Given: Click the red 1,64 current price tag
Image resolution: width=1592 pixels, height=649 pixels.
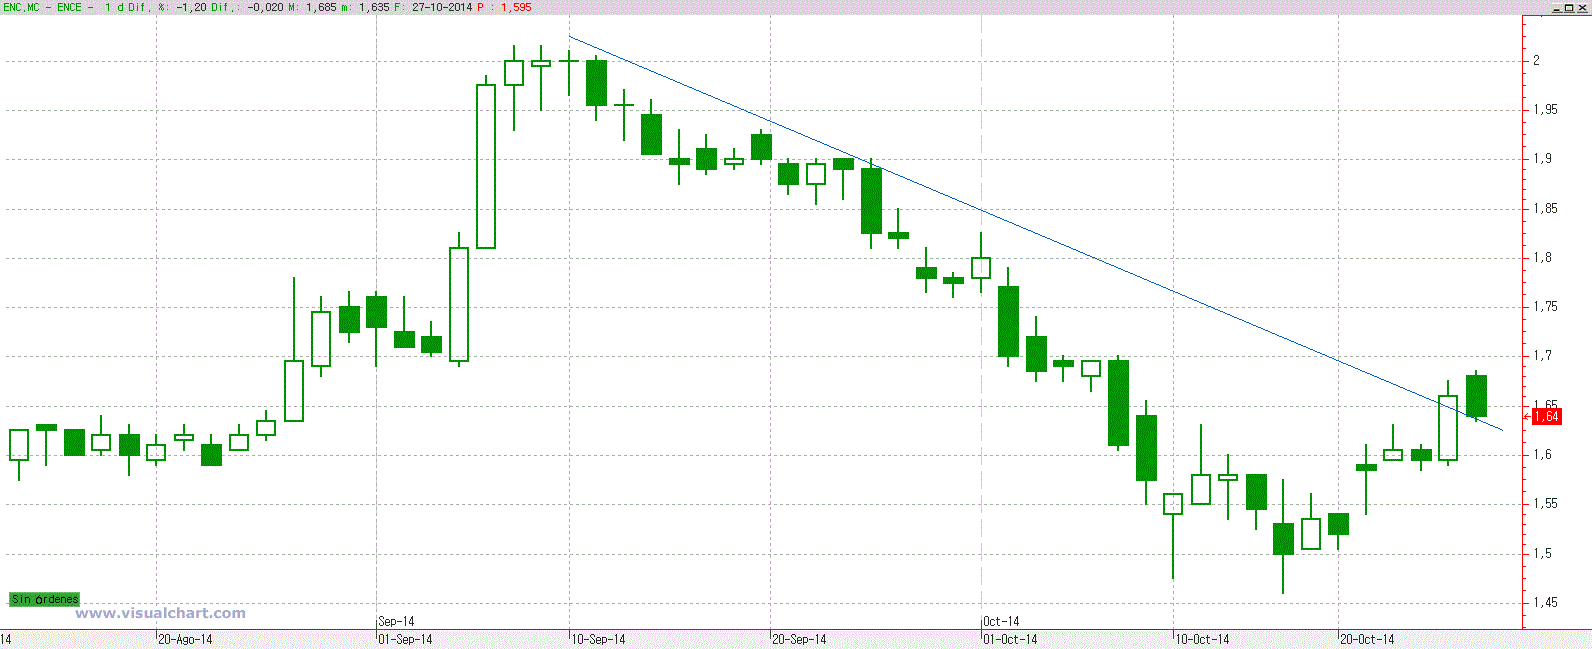Looking at the screenshot, I should (x=1546, y=416).
